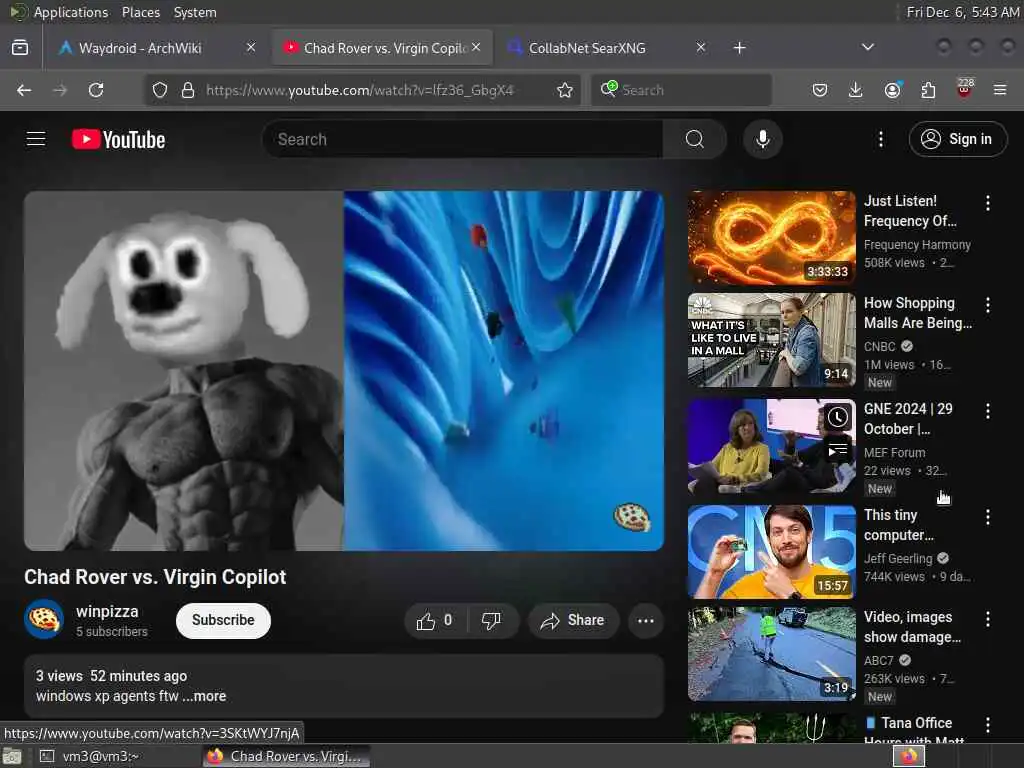Open Firefox extensions puzzle icon
This screenshot has width=1024, height=768.
[928, 90]
